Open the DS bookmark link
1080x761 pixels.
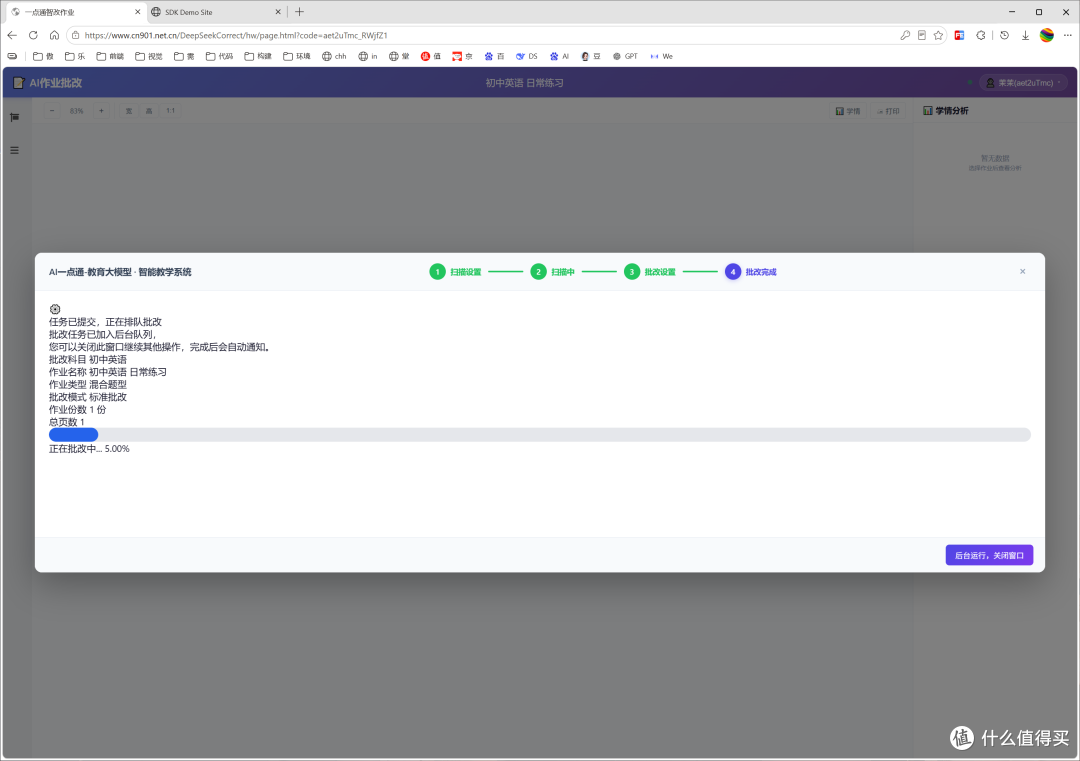point(527,56)
